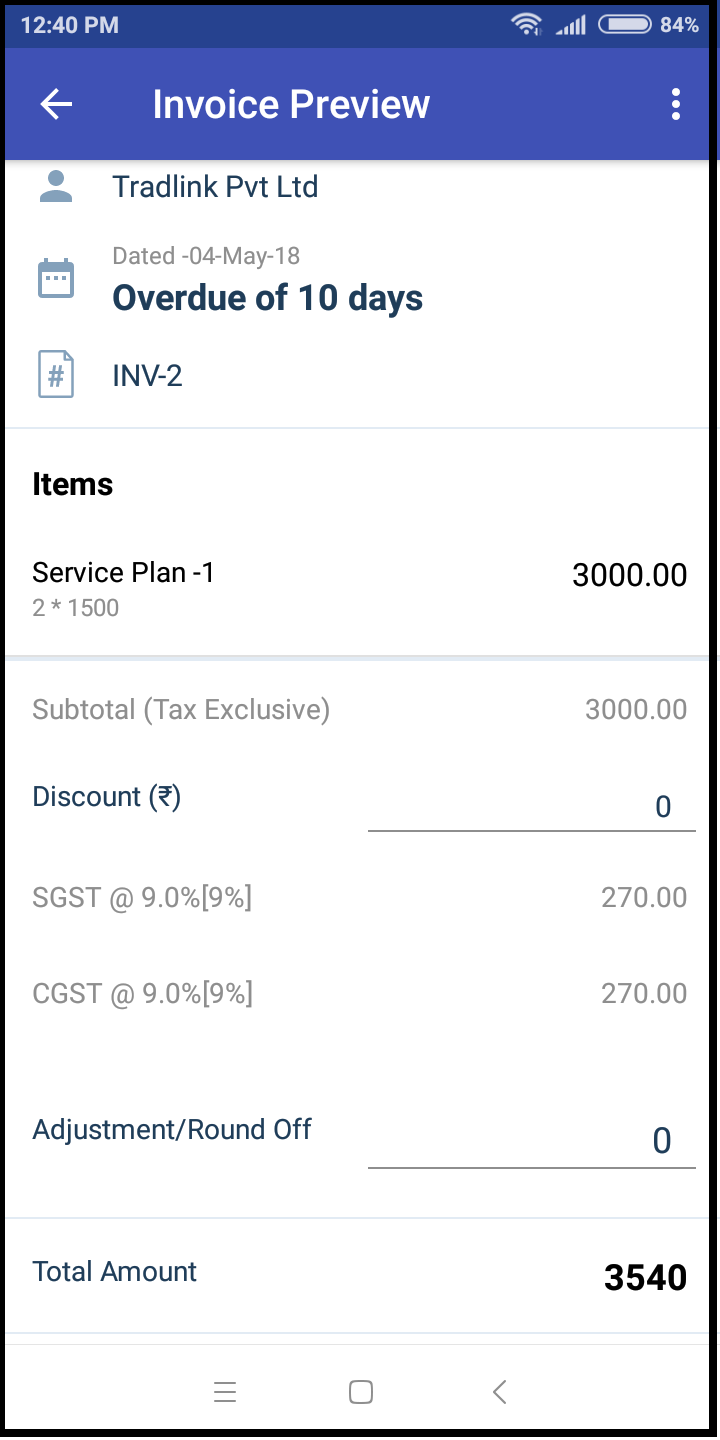Tap the Overdue of 10 days text

267,298
